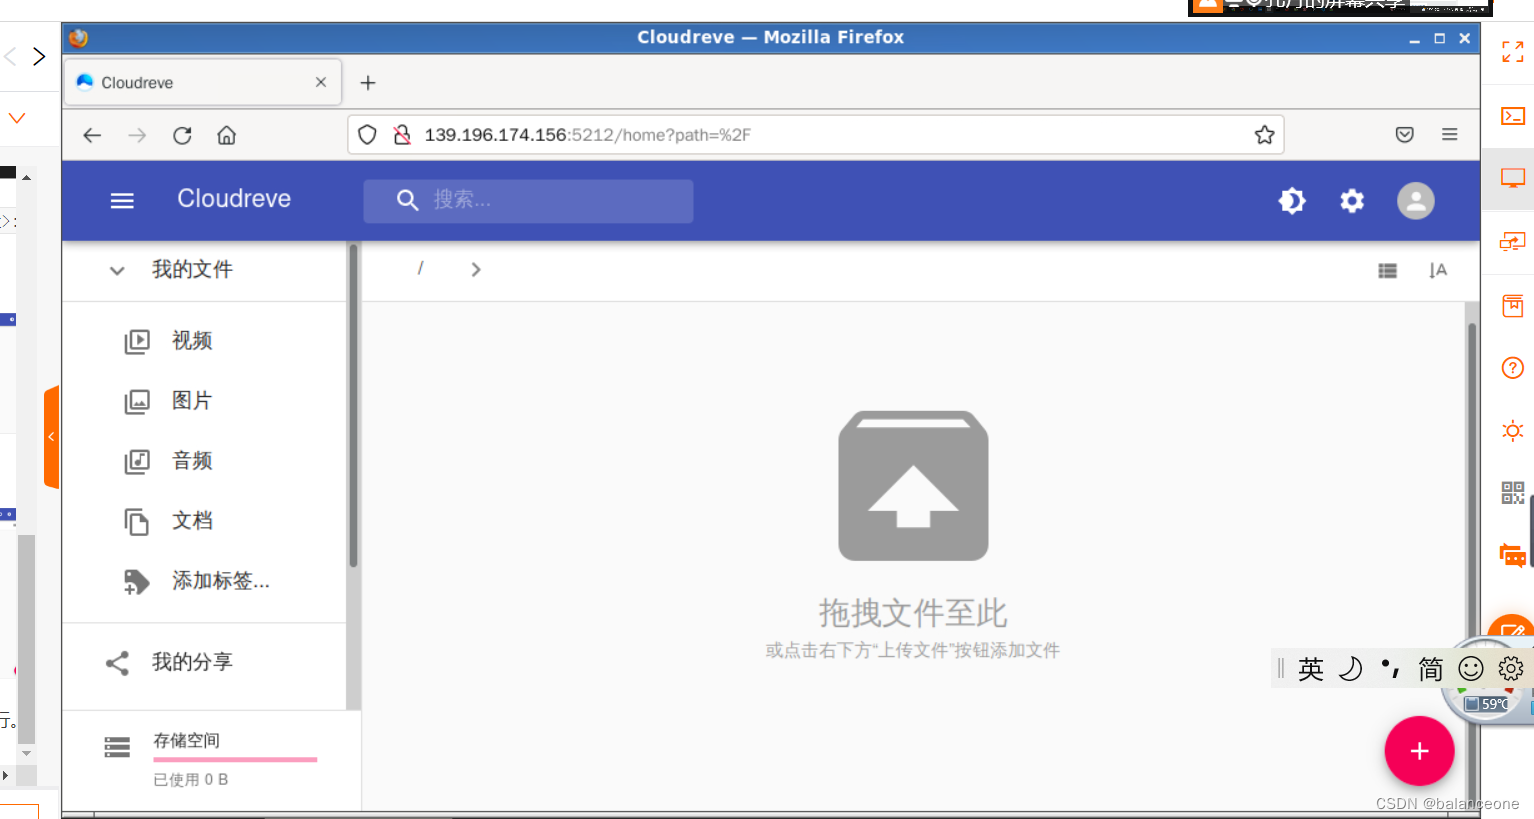Click the pink plus upload button
Image resolution: width=1534 pixels, height=819 pixels.
(x=1419, y=751)
